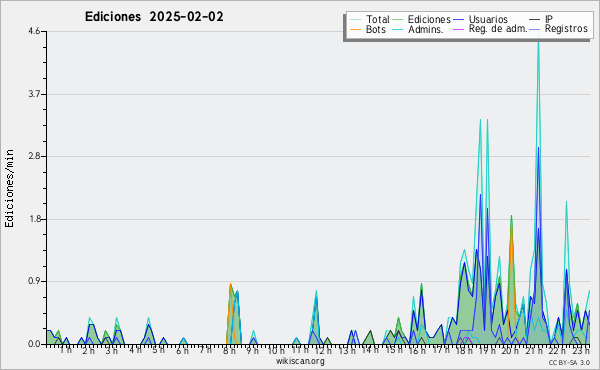Click the 19 h x-axis label

click(487, 350)
